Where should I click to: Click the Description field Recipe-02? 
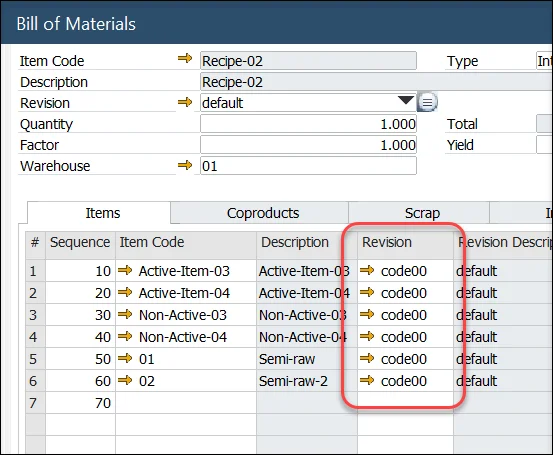pyautogui.click(x=376, y=82)
